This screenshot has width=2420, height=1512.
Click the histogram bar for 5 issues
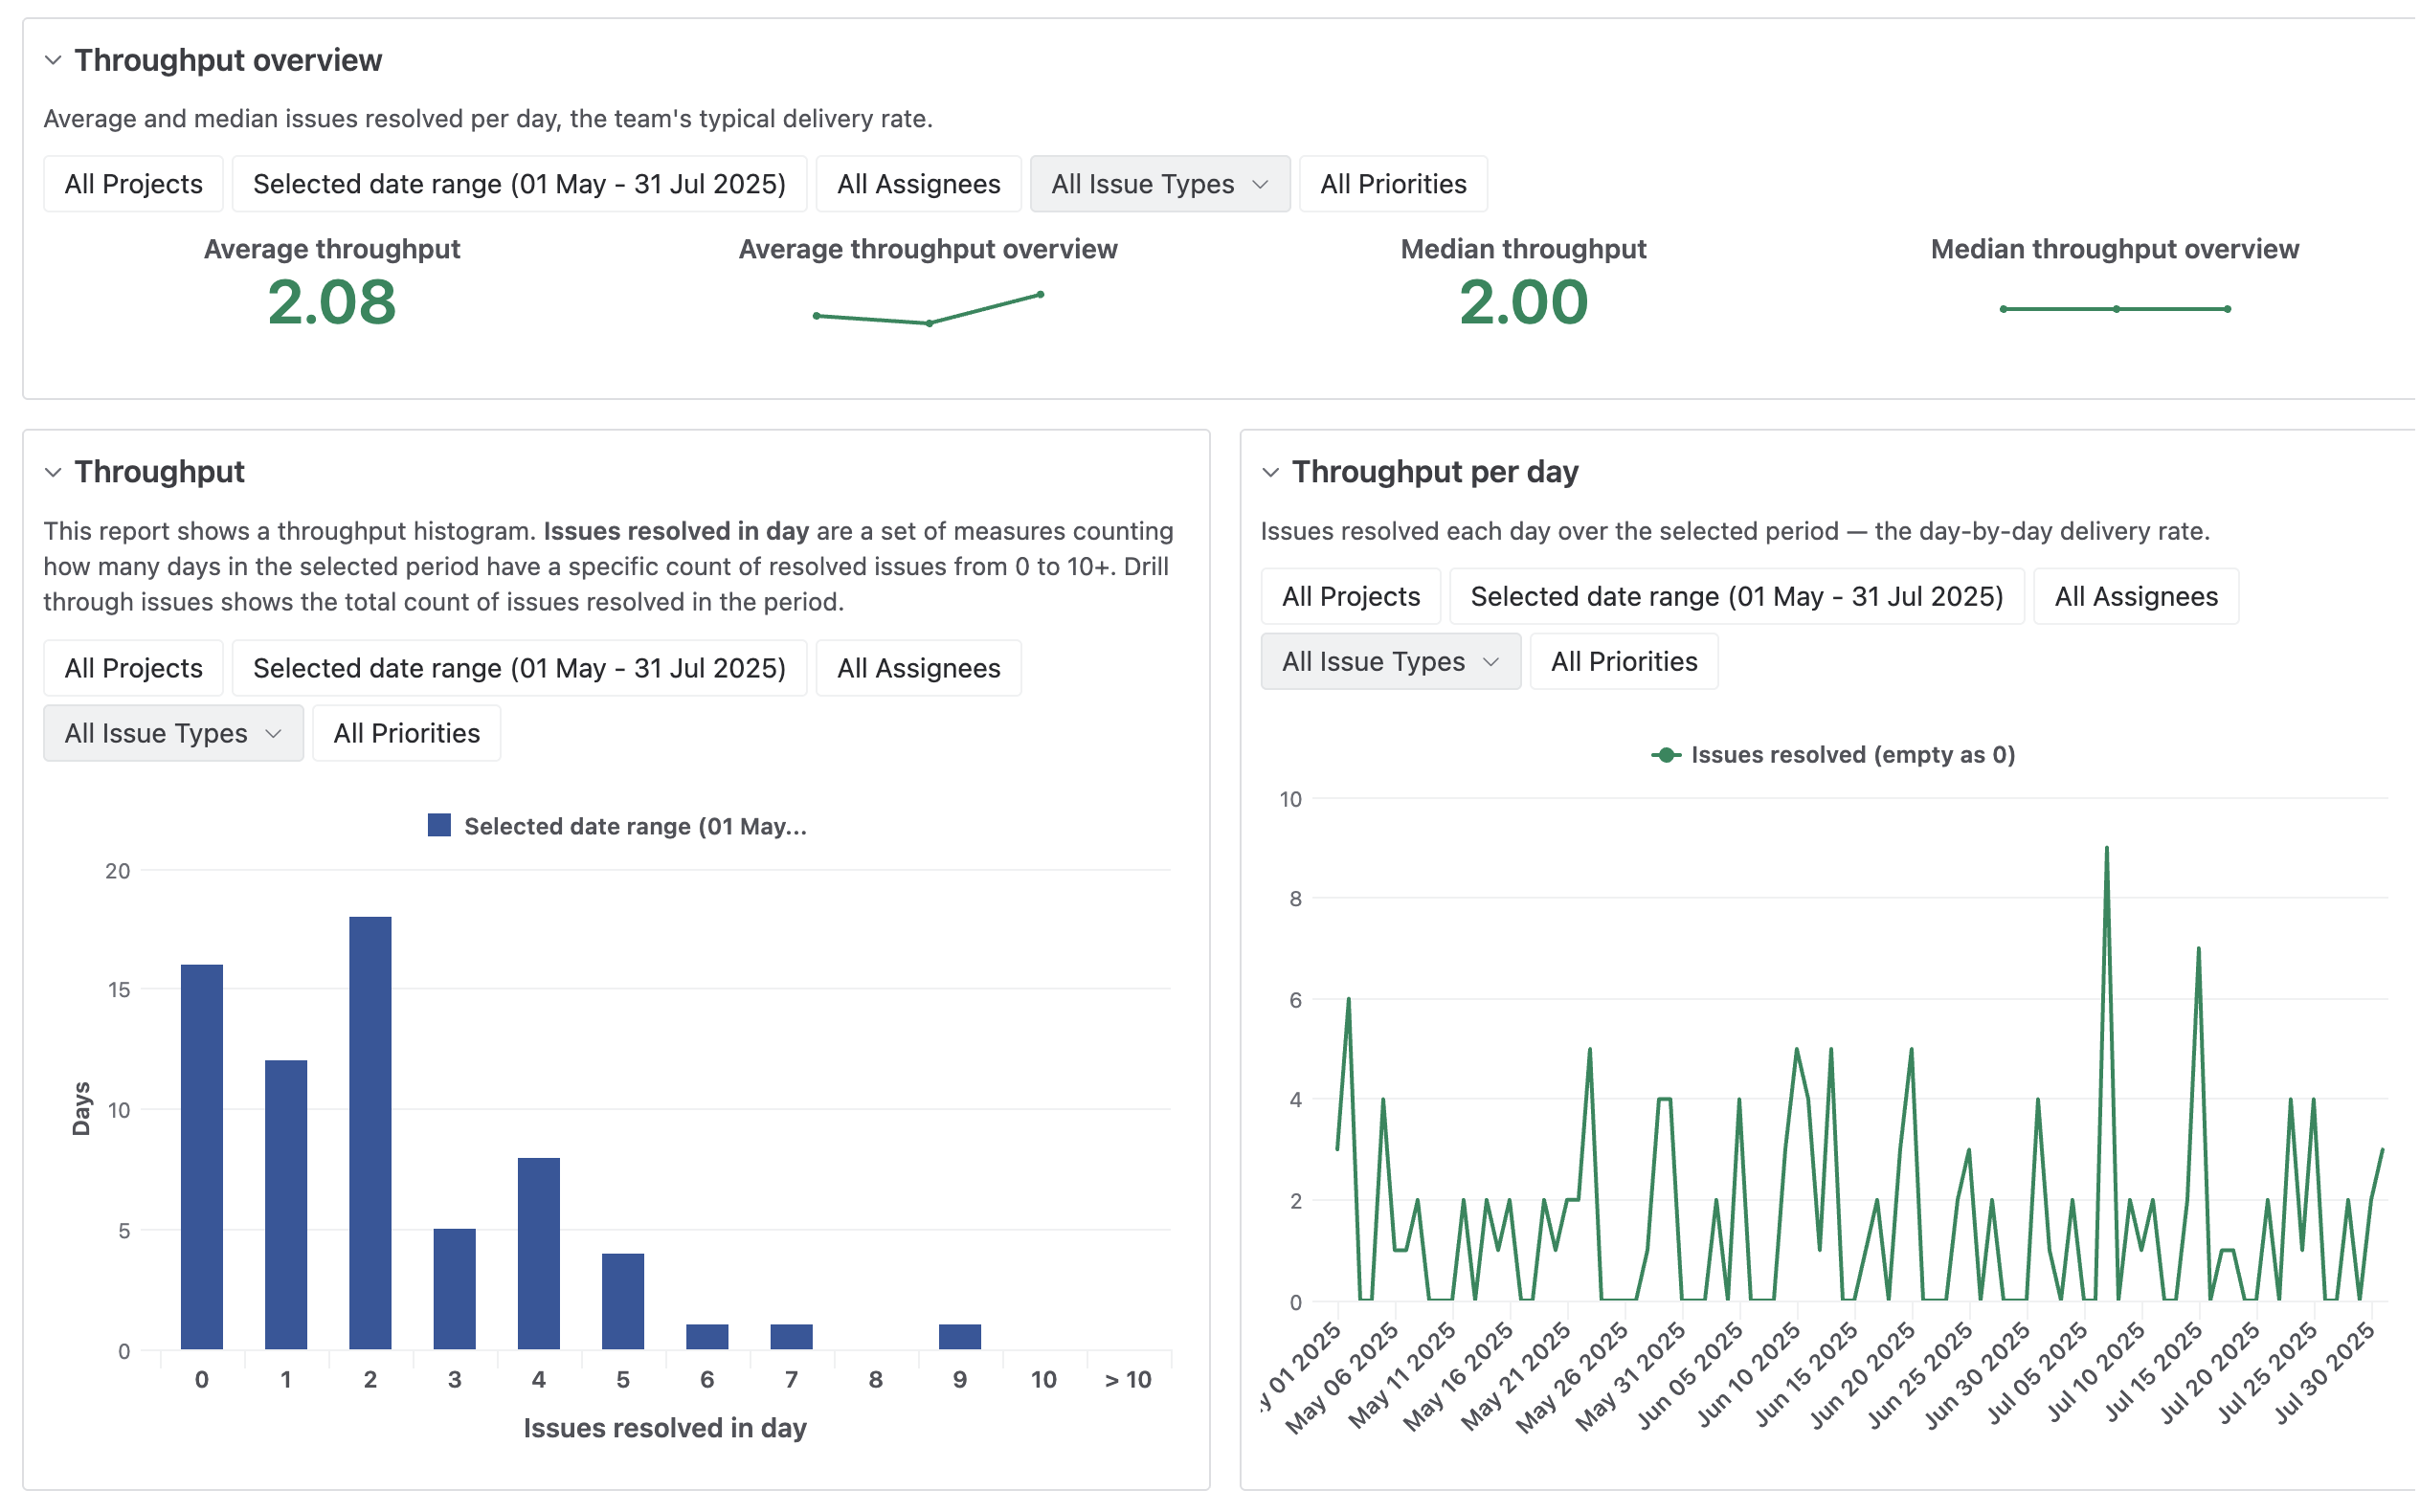tap(623, 1302)
